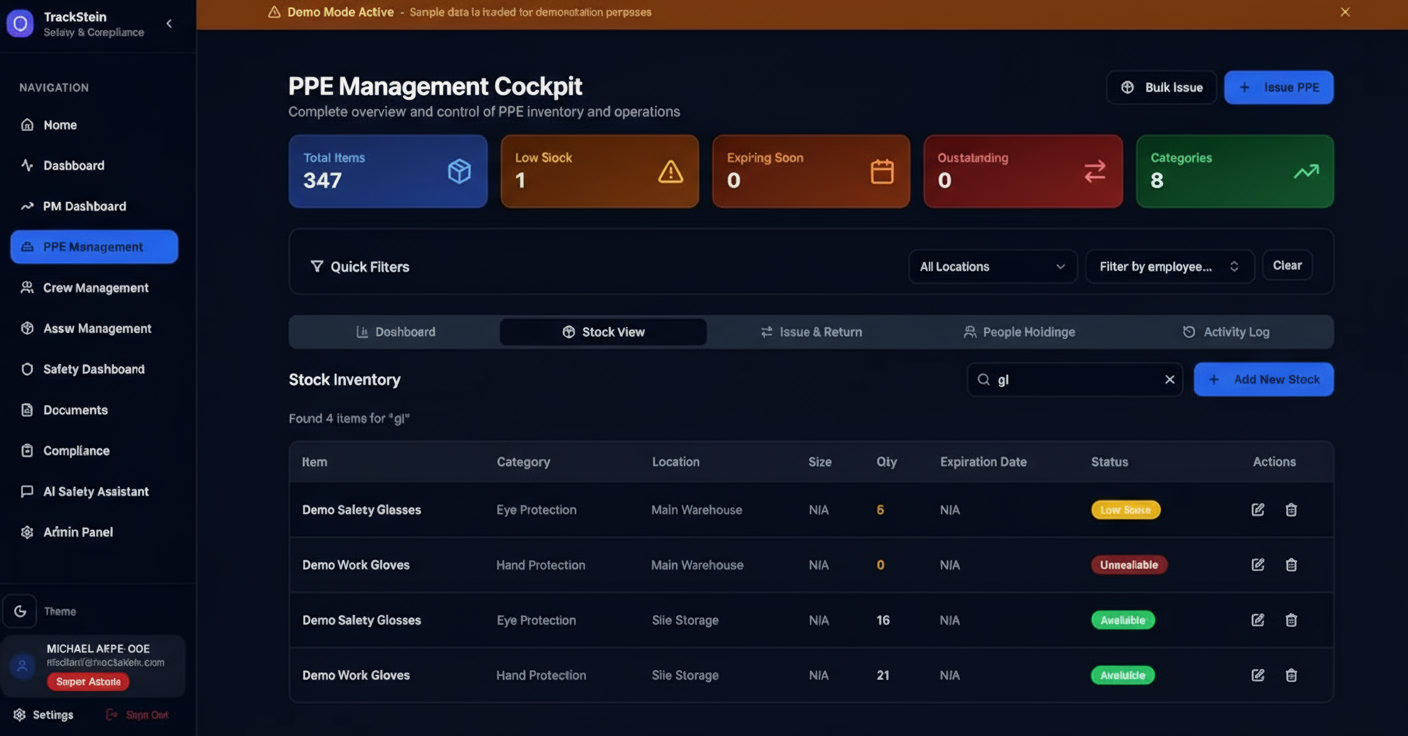Click trash icon for Demo Work Gloves, Site Storage
The width and height of the screenshot is (1408, 736).
point(1291,676)
